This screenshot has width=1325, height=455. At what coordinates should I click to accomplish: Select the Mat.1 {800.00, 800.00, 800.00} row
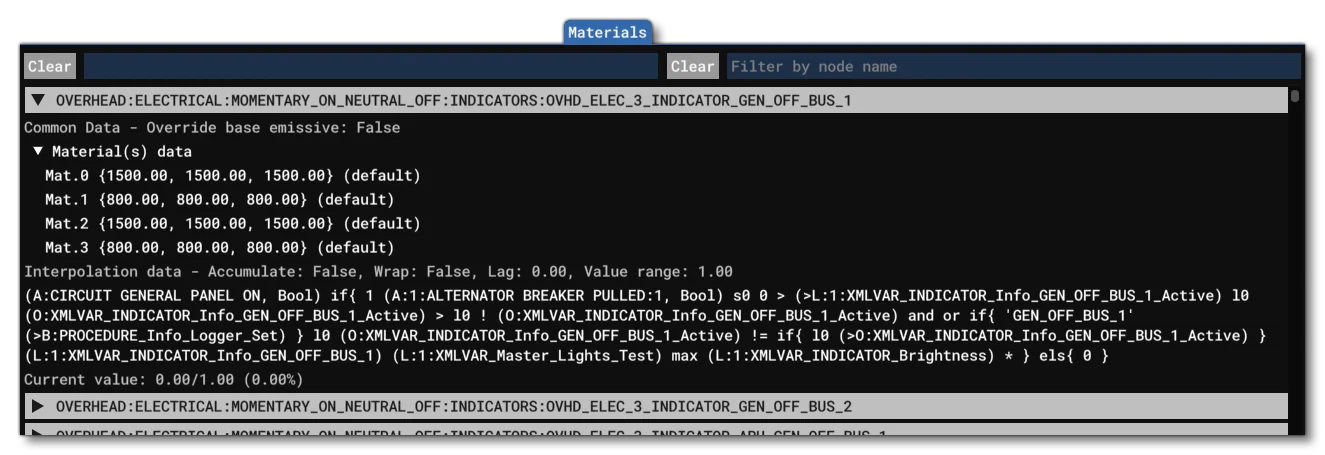tap(220, 199)
